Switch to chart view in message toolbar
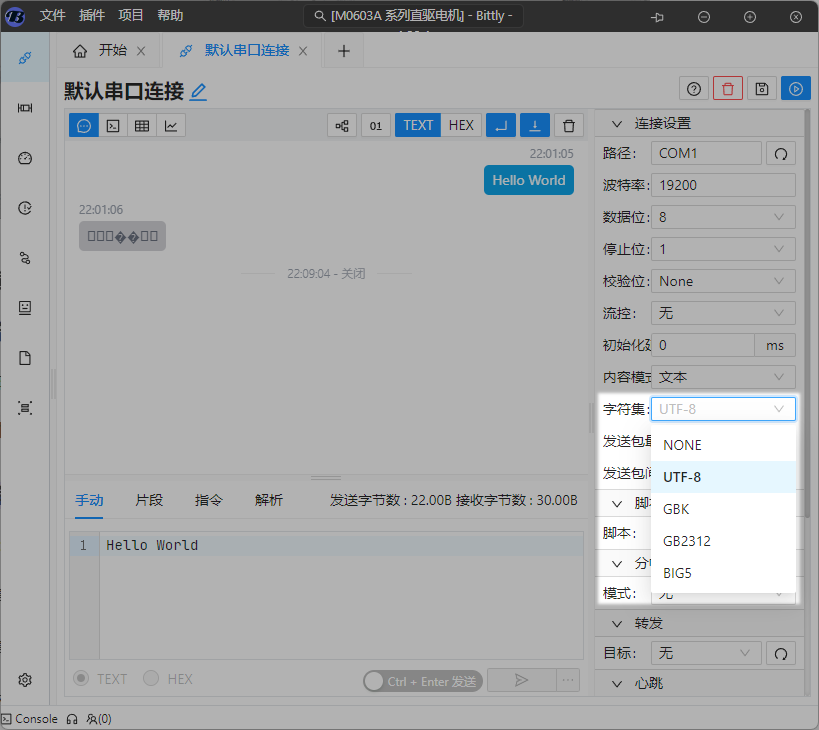The width and height of the screenshot is (819, 730). coord(171,125)
